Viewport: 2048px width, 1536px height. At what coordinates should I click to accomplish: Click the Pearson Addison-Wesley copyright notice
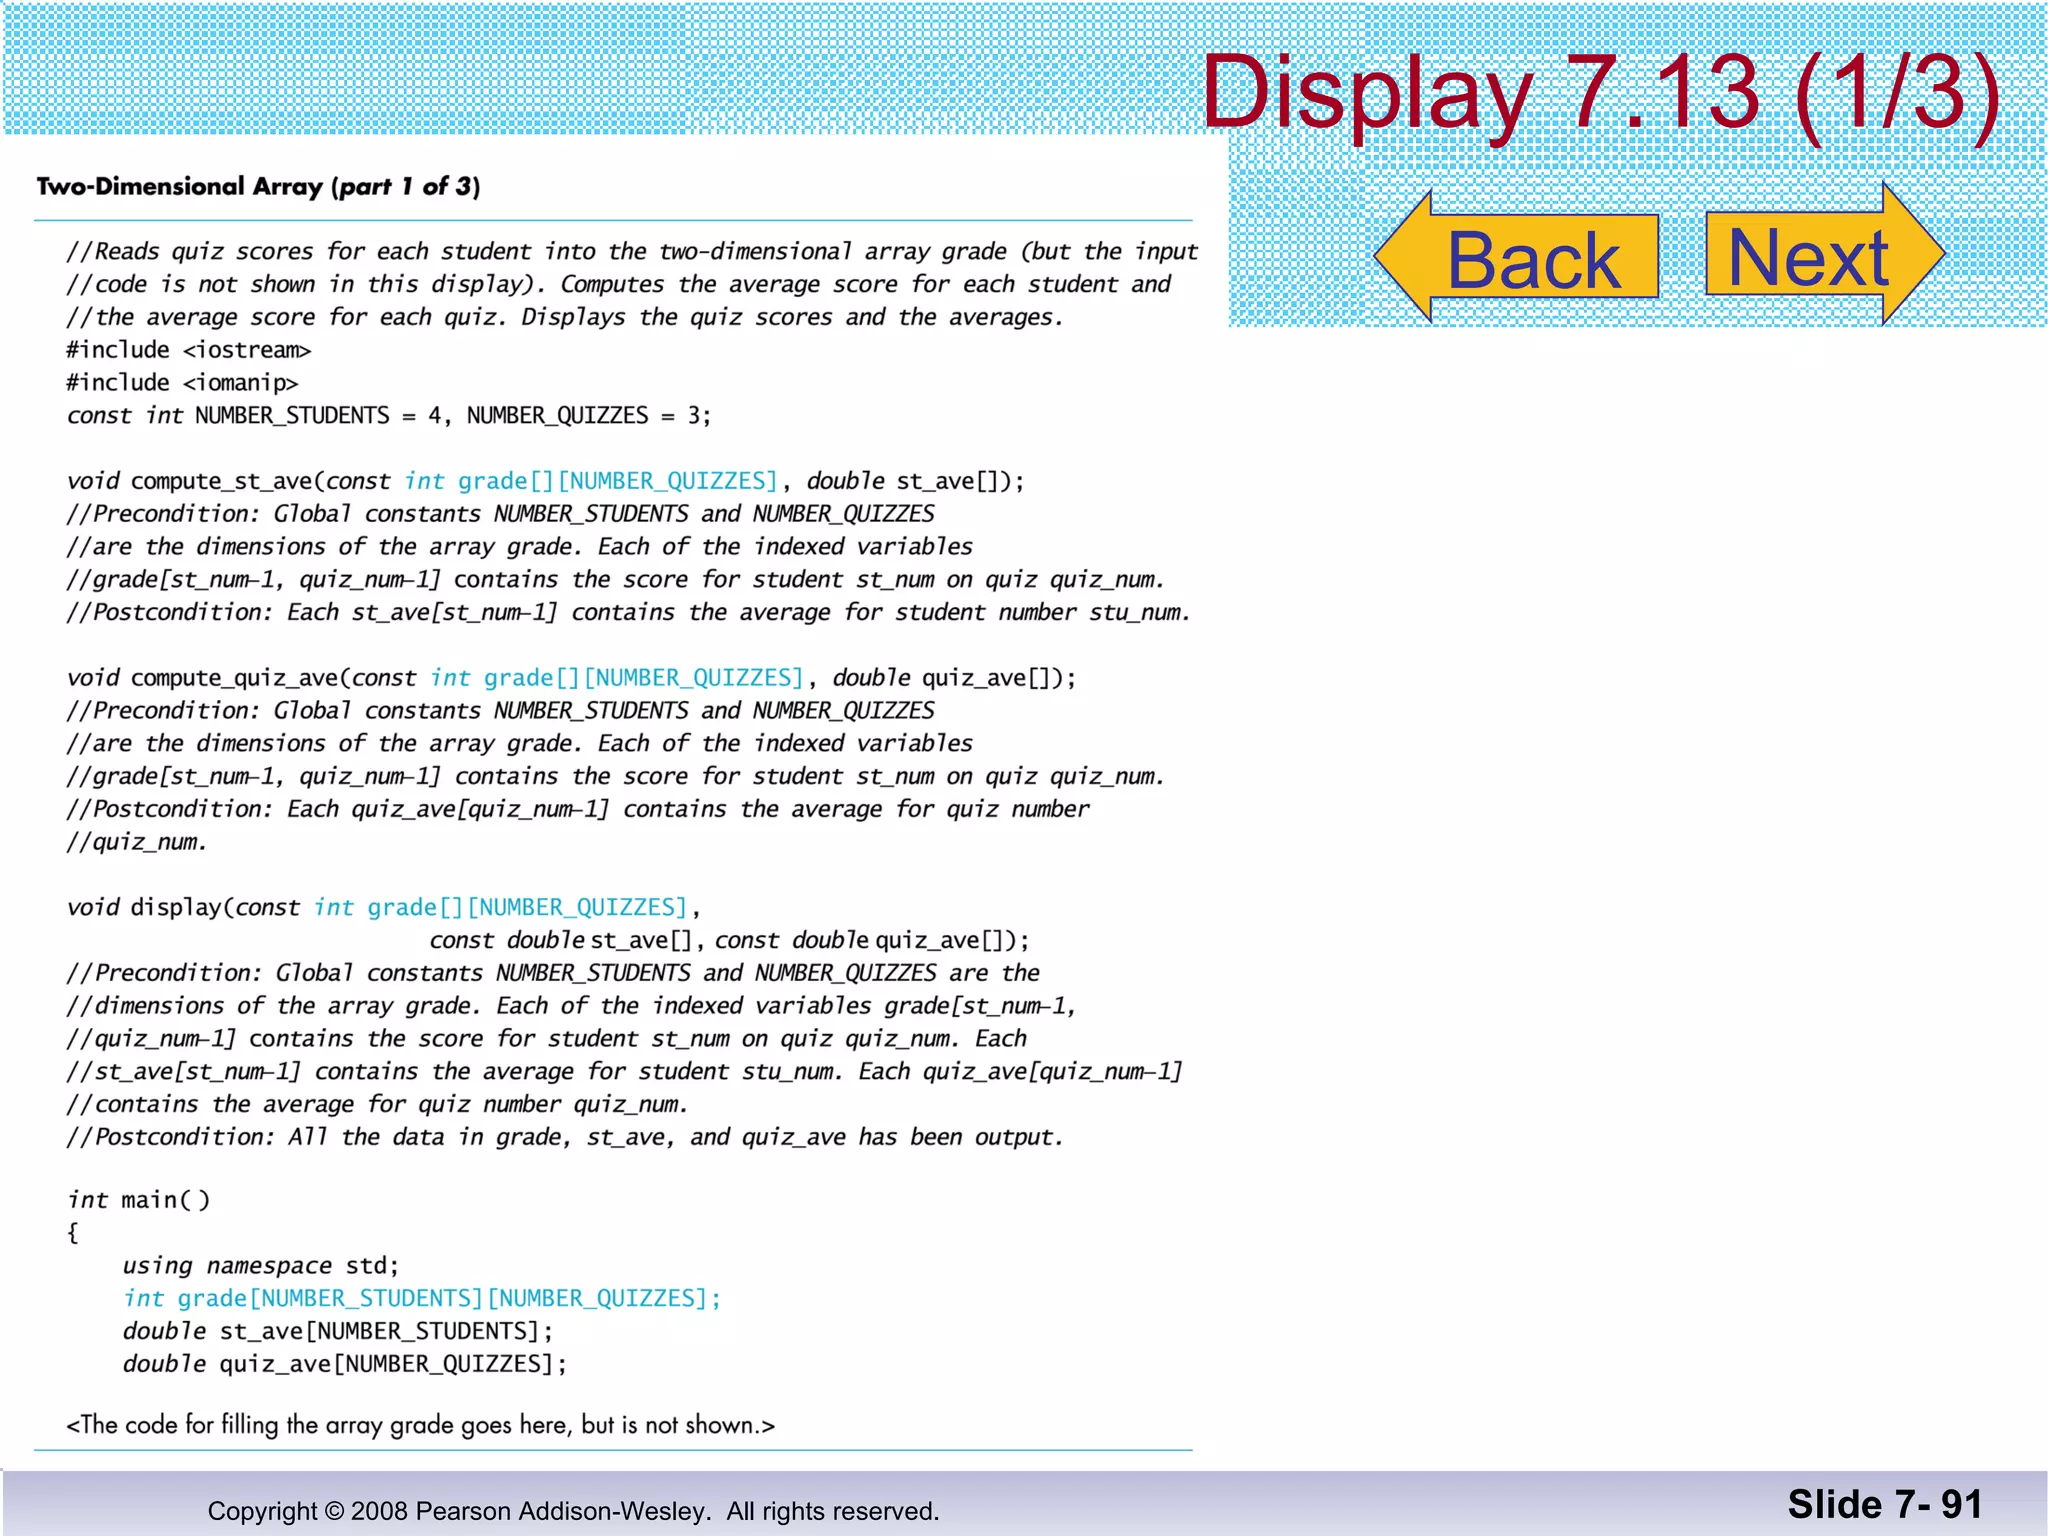click(x=573, y=1511)
